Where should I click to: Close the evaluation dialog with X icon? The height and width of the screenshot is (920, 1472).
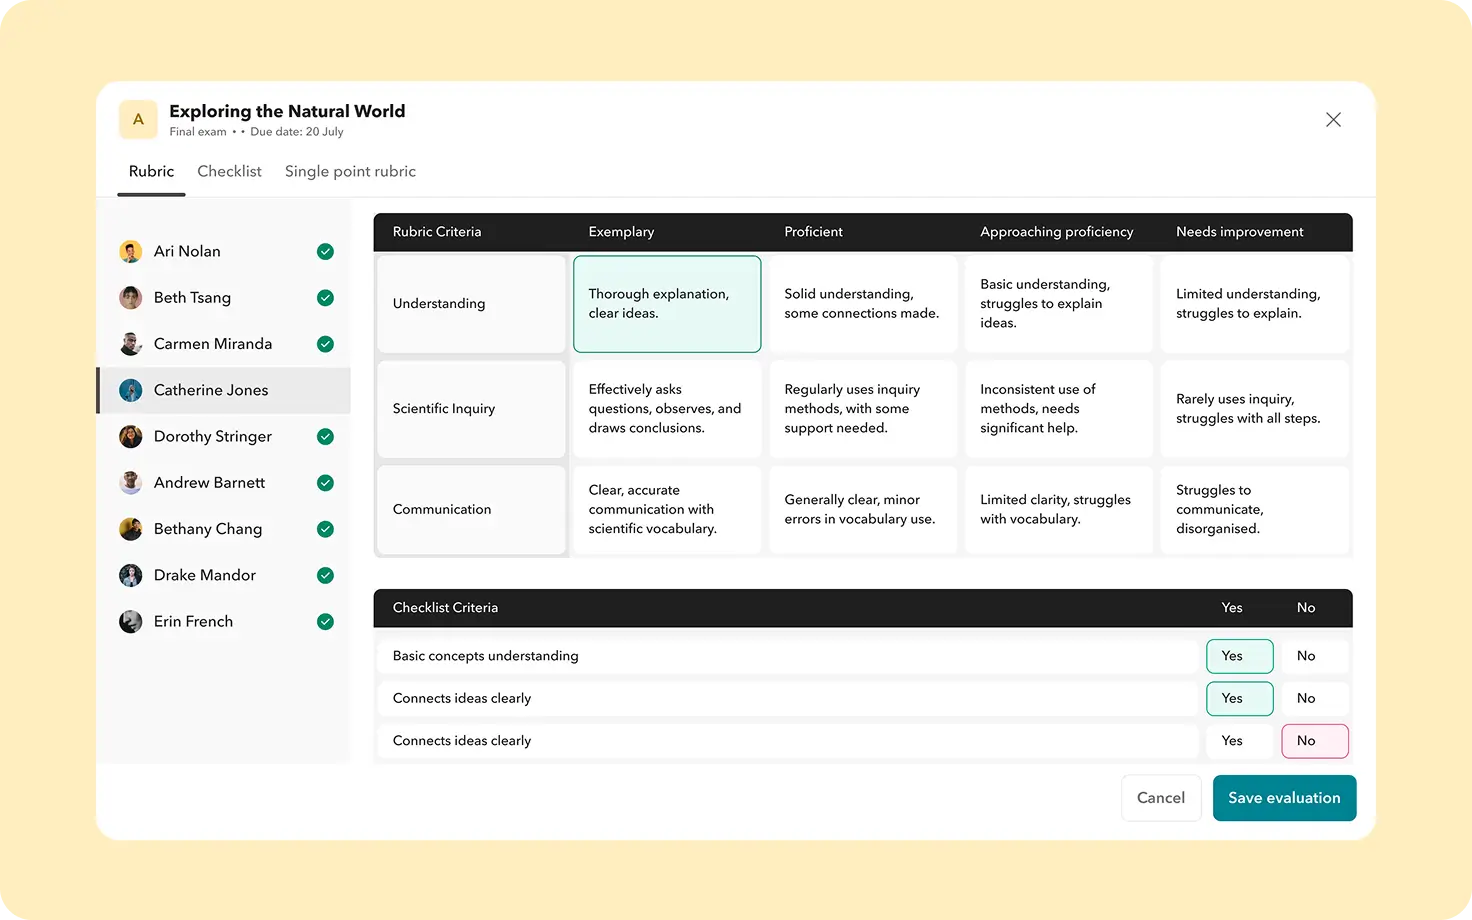tap(1333, 120)
